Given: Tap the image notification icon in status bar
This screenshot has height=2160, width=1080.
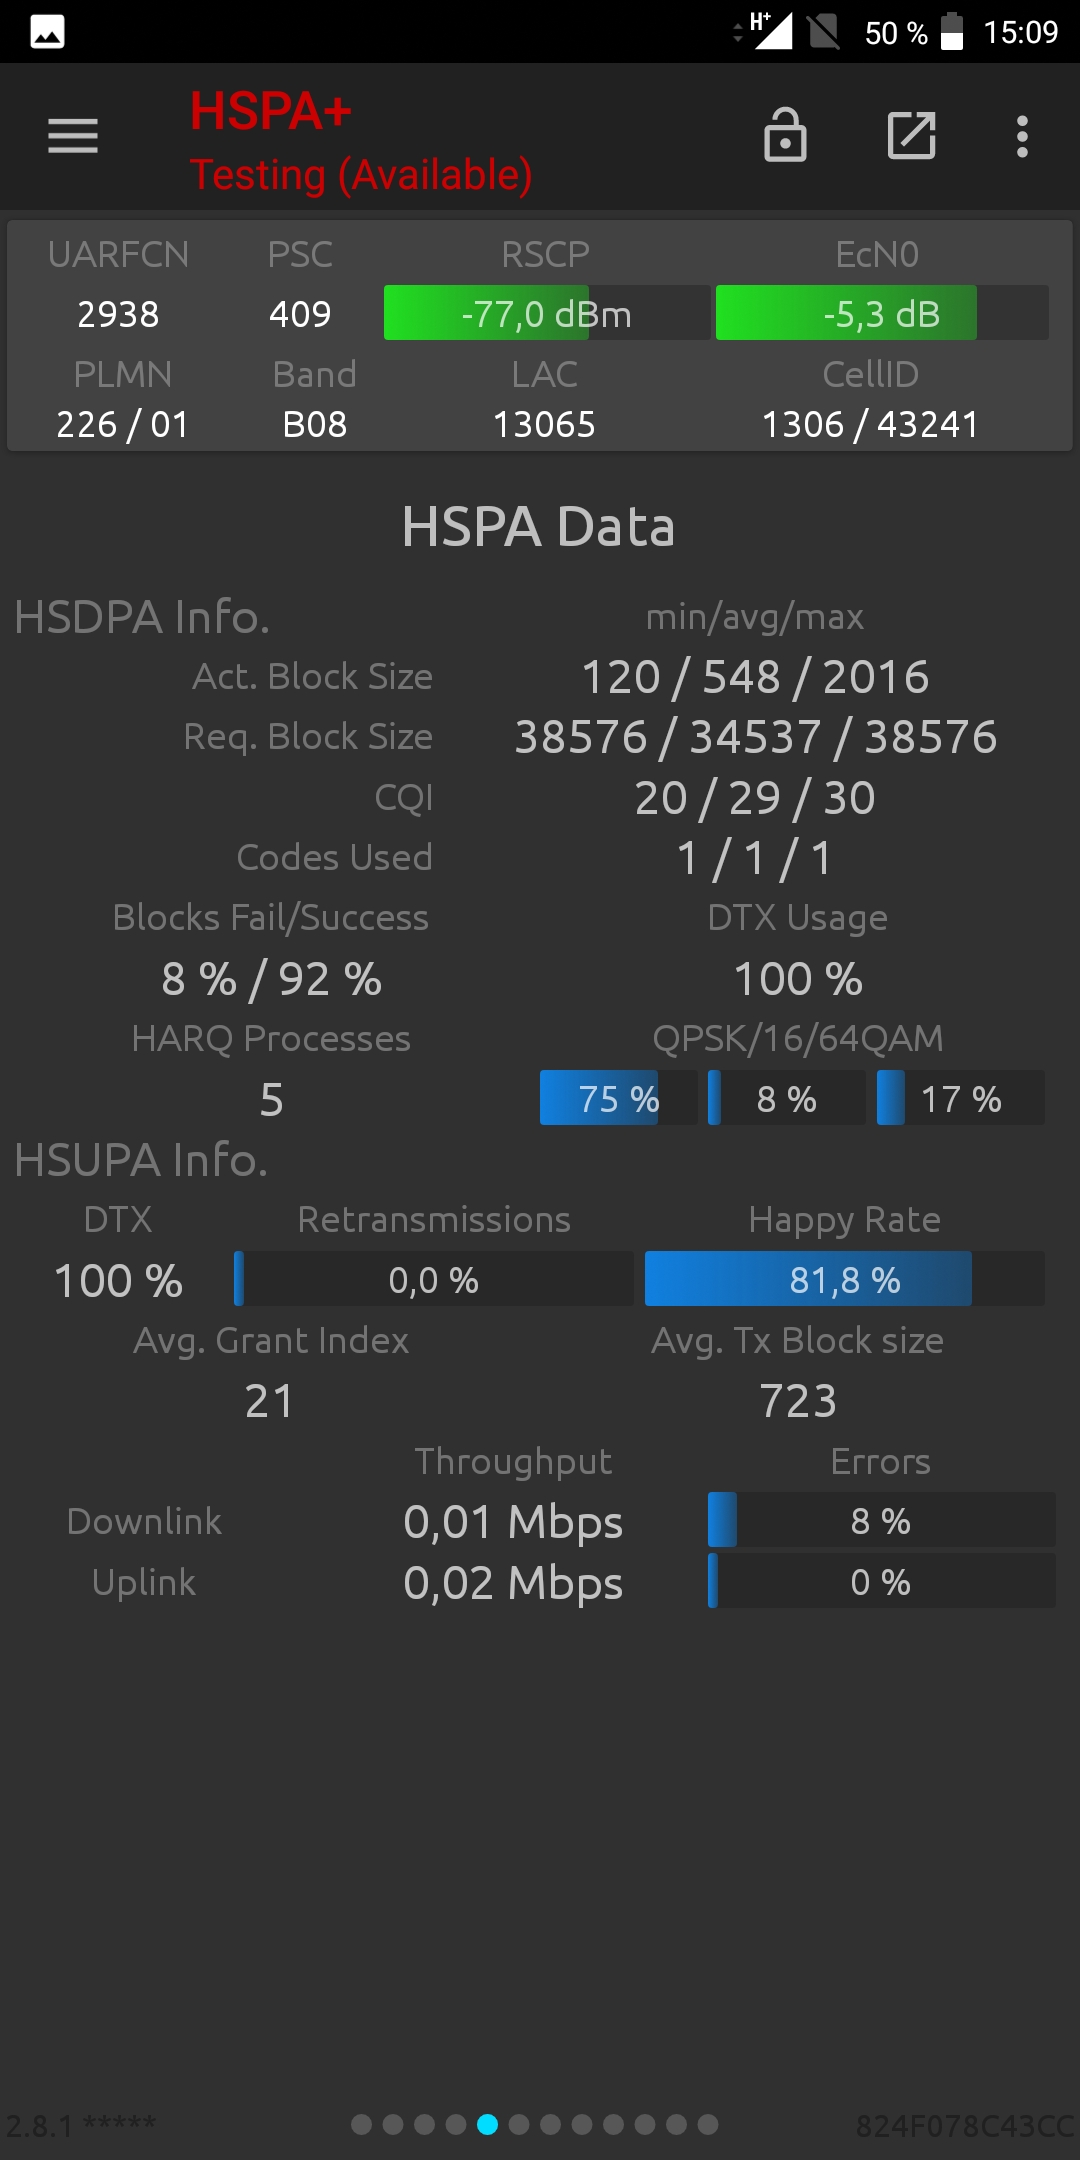Looking at the screenshot, I should [47, 32].
